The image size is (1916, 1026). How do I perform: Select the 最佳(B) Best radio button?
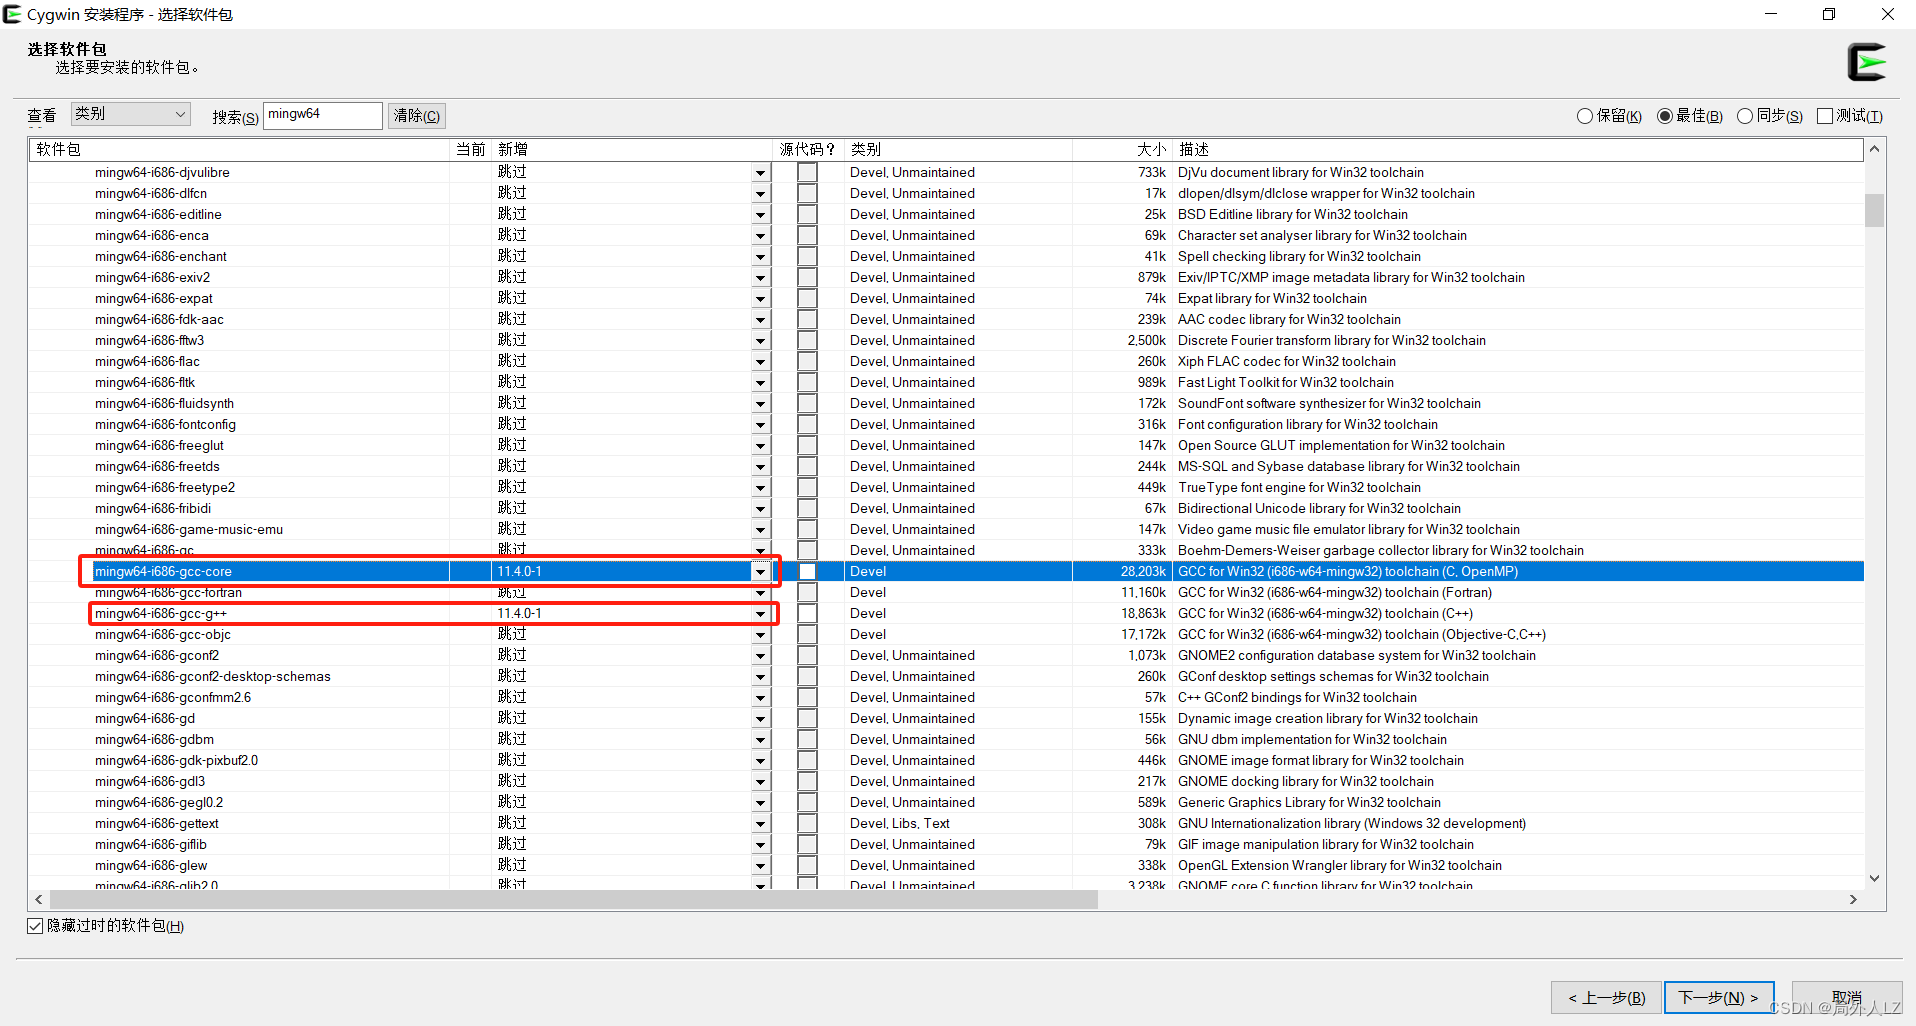1665,116
